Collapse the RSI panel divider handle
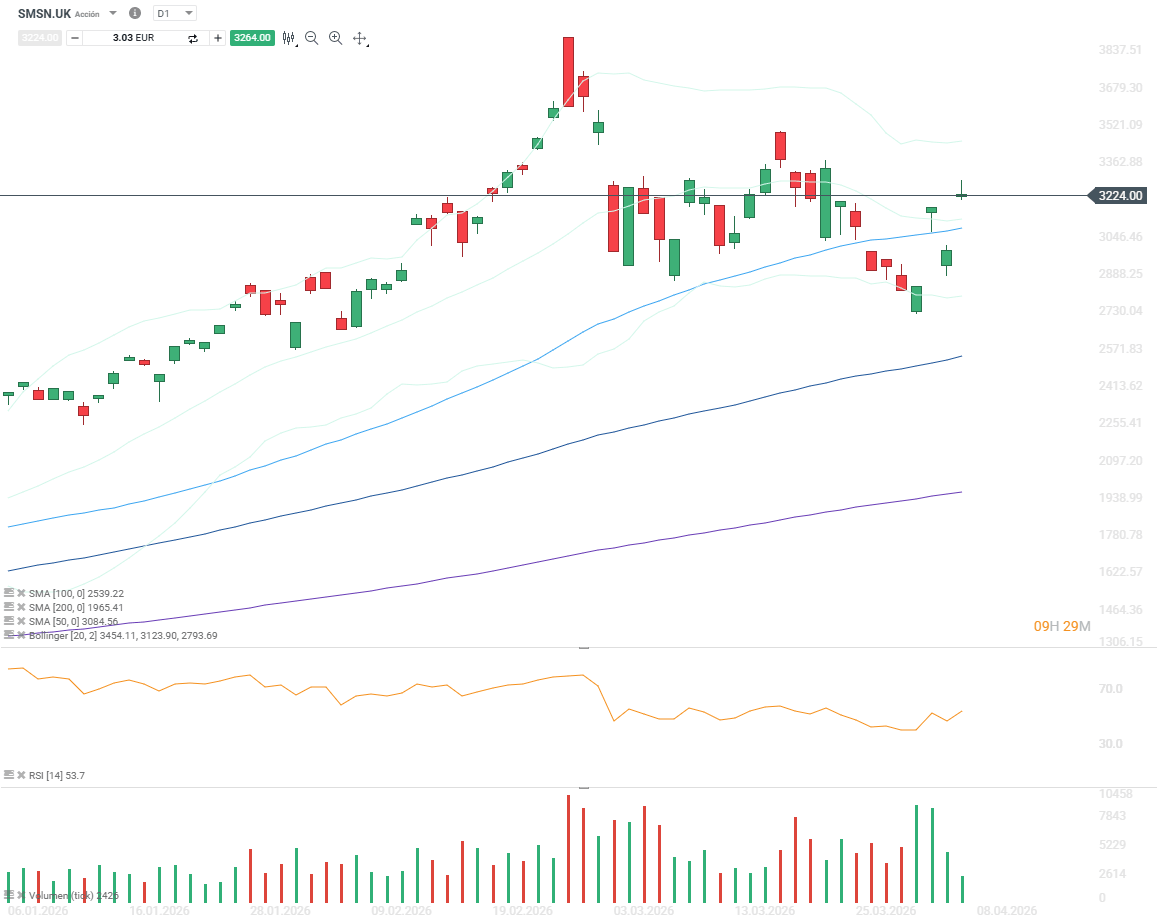The height and width of the screenshot is (923, 1157). point(584,648)
